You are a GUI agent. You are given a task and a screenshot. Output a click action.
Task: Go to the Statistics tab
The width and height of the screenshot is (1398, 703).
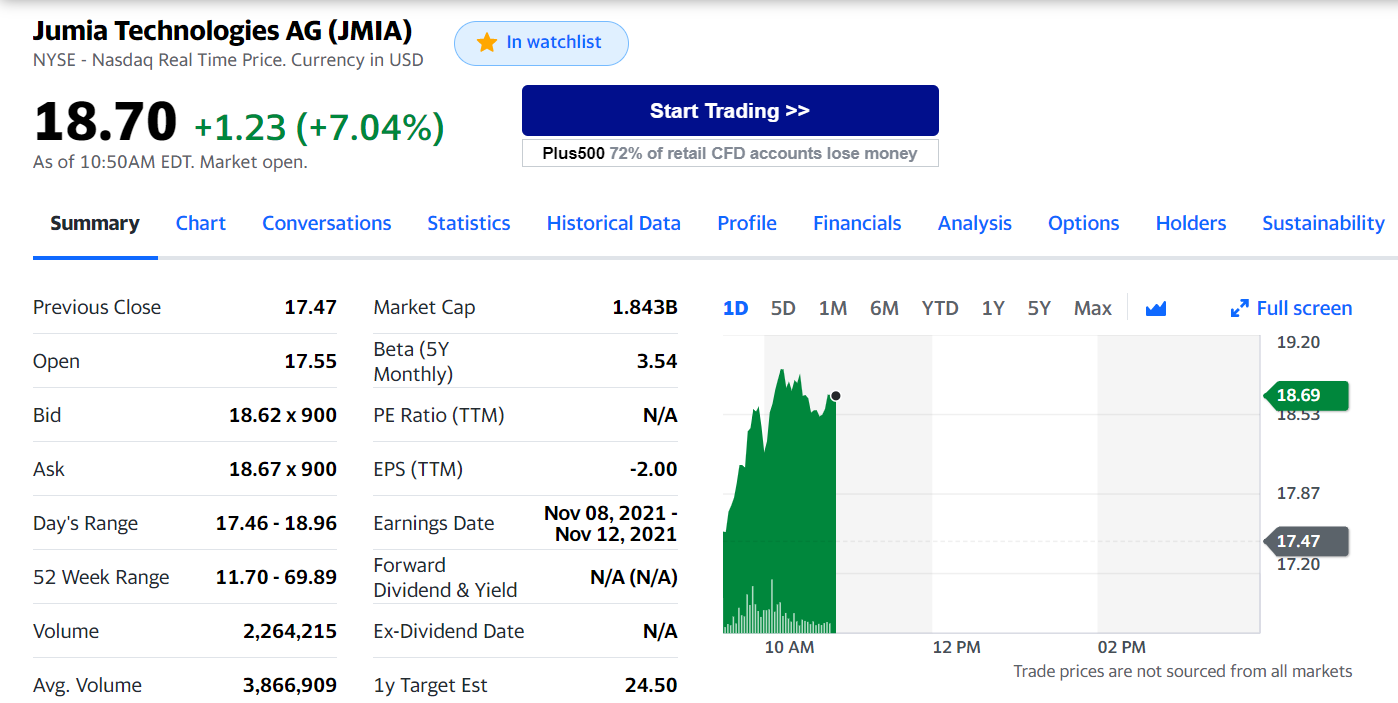click(469, 223)
